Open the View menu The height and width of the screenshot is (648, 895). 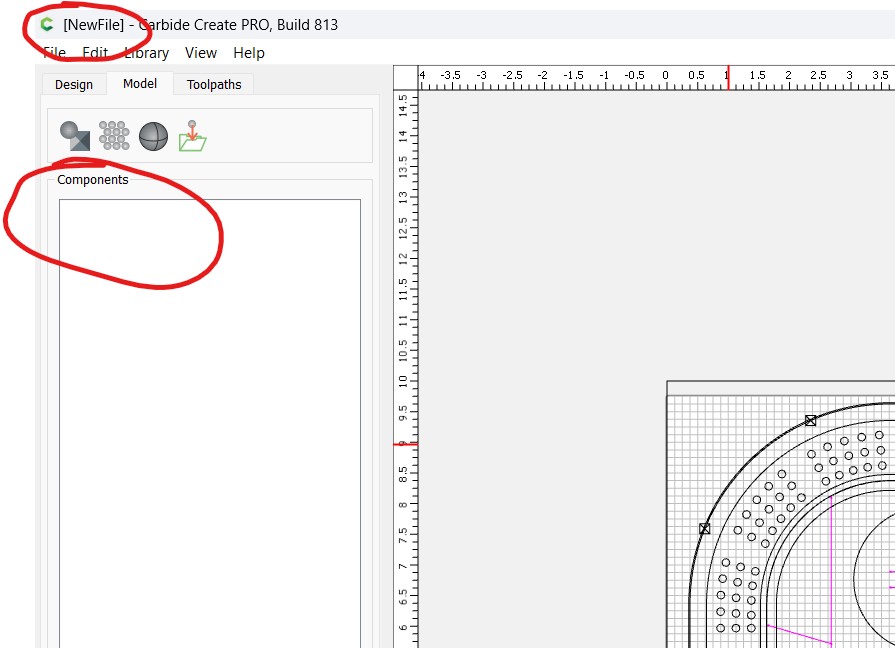(201, 53)
